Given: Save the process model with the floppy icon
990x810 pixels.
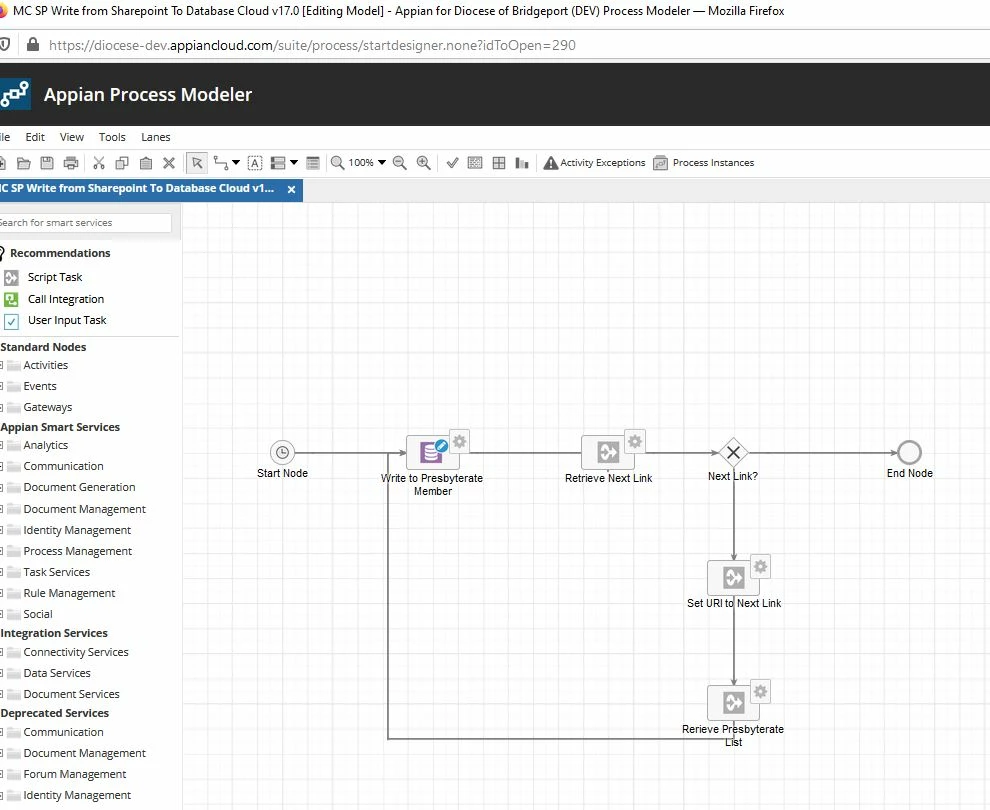Looking at the screenshot, I should click(47, 163).
